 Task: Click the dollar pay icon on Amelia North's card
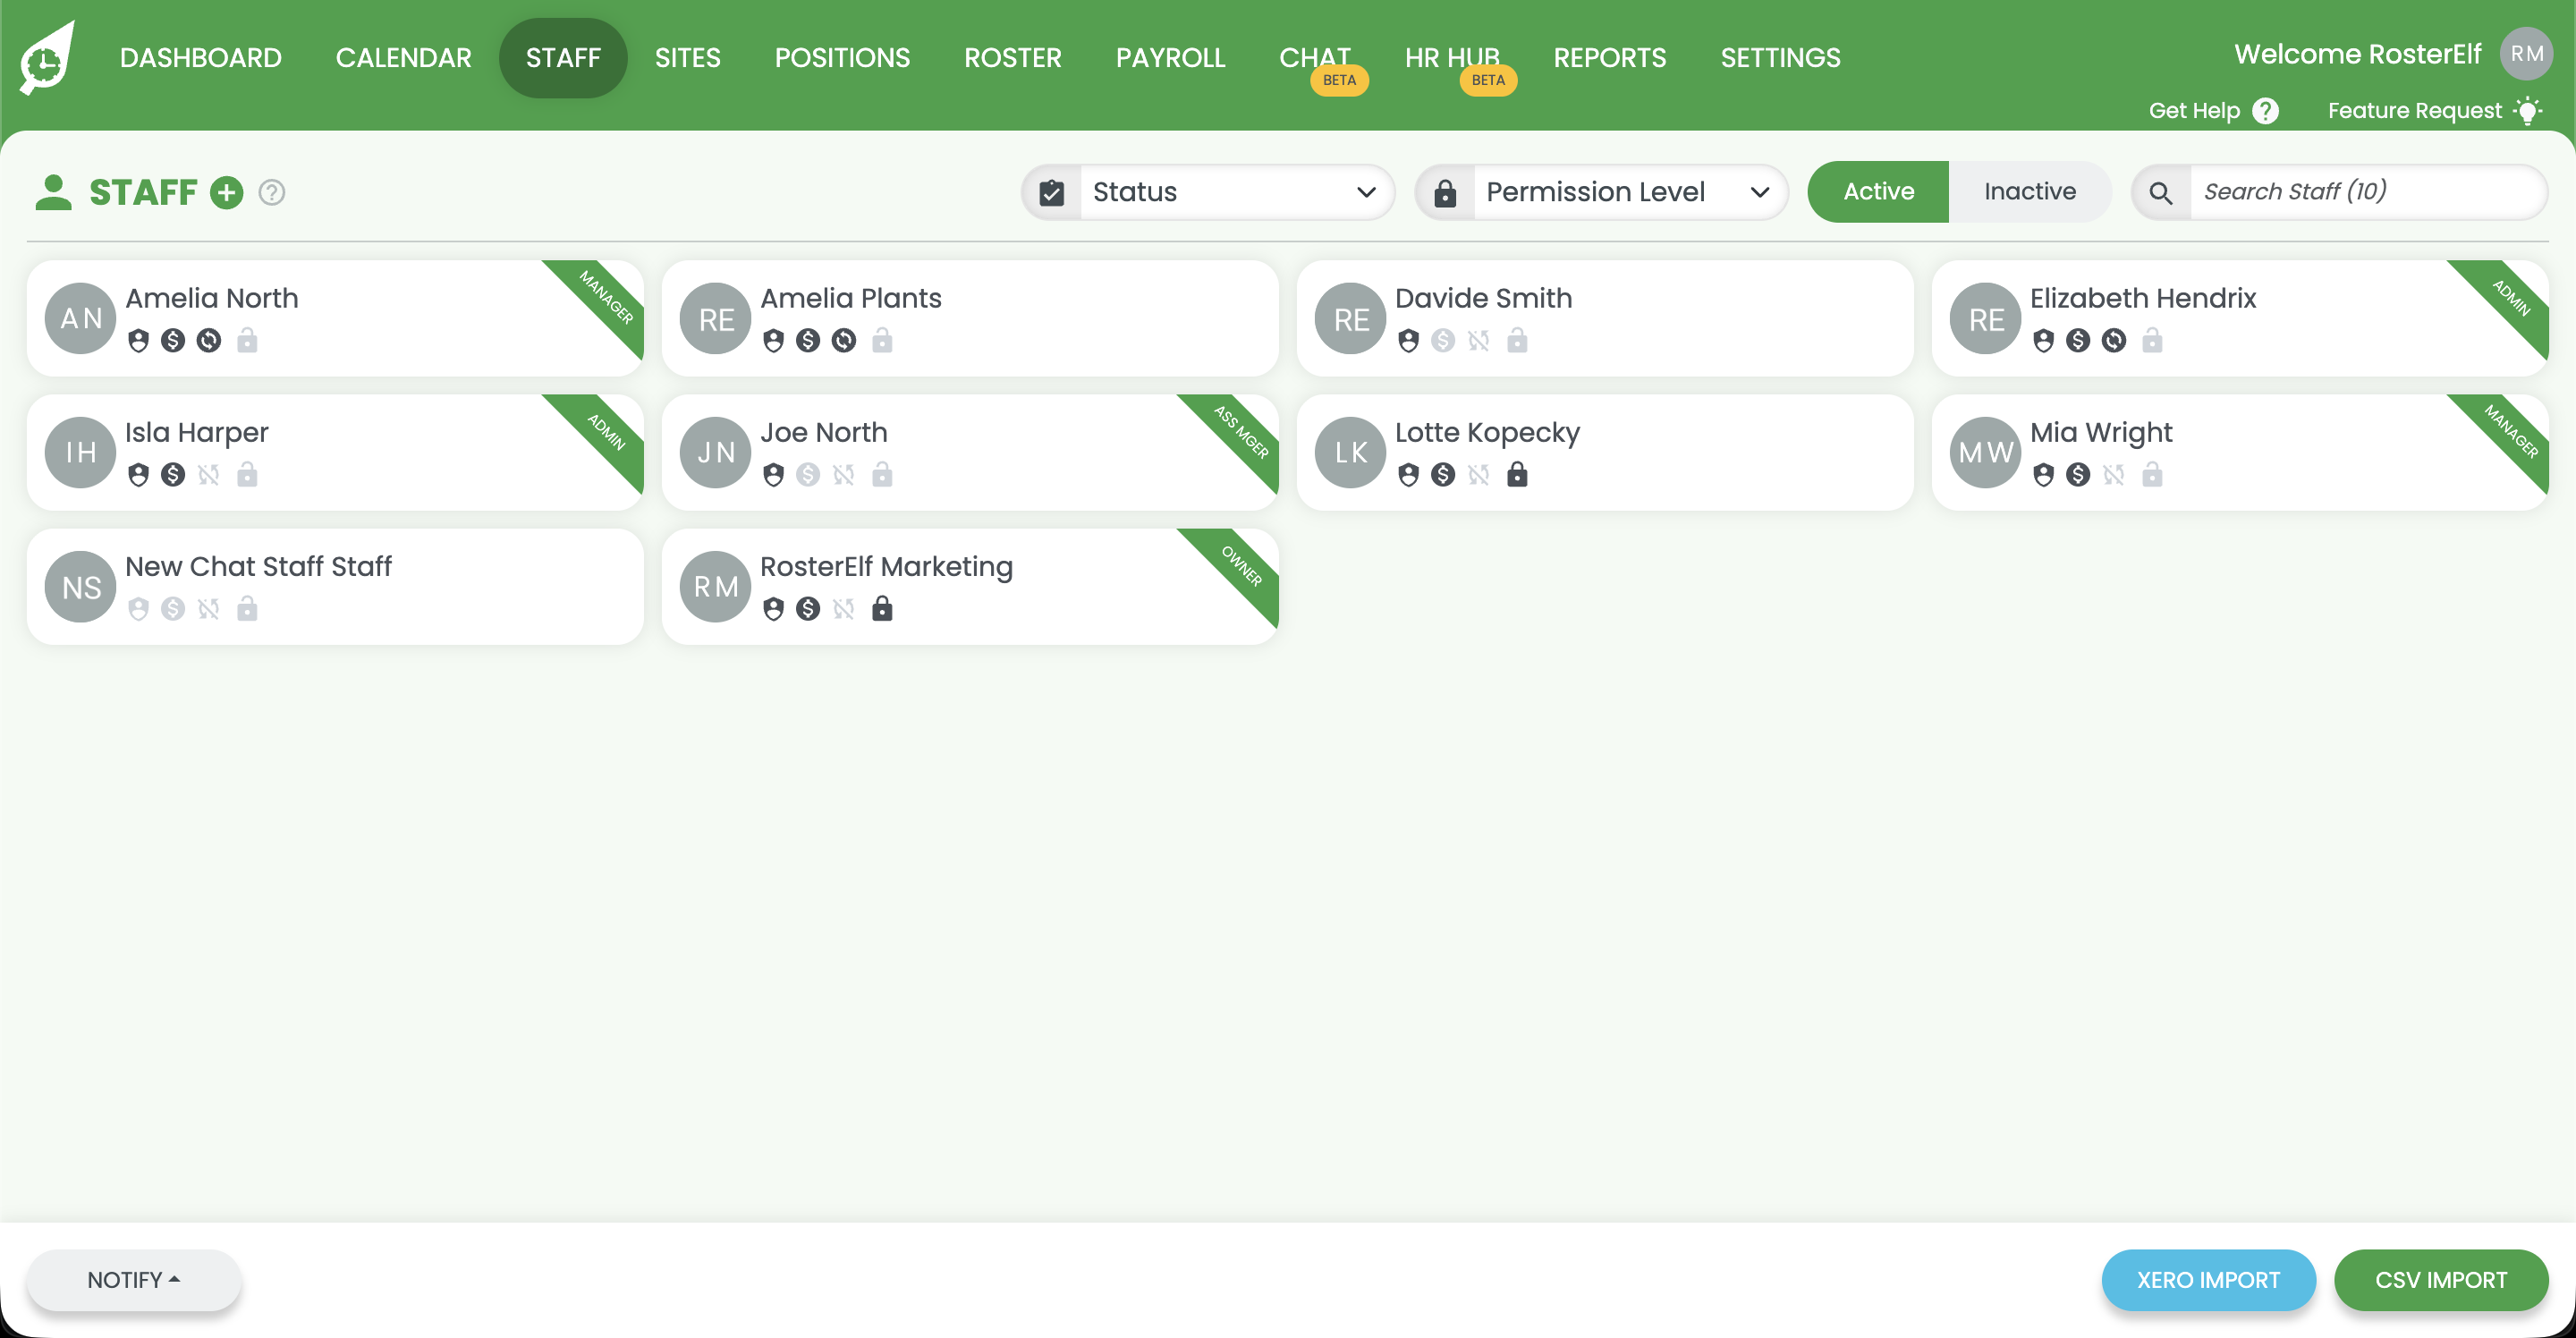point(173,340)
